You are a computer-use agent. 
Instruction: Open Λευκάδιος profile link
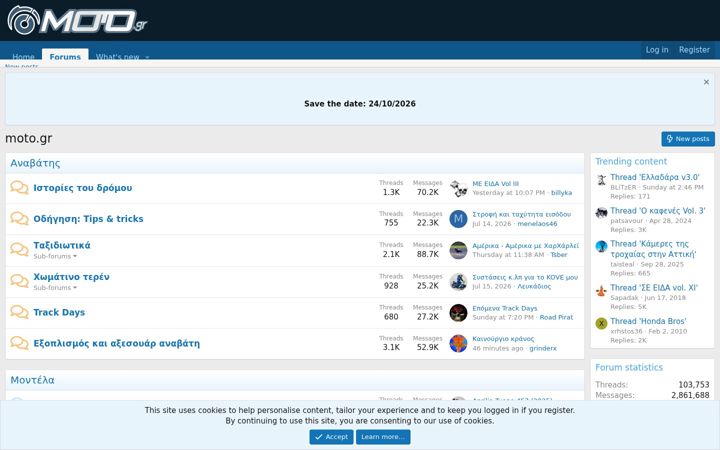[534, 286]
